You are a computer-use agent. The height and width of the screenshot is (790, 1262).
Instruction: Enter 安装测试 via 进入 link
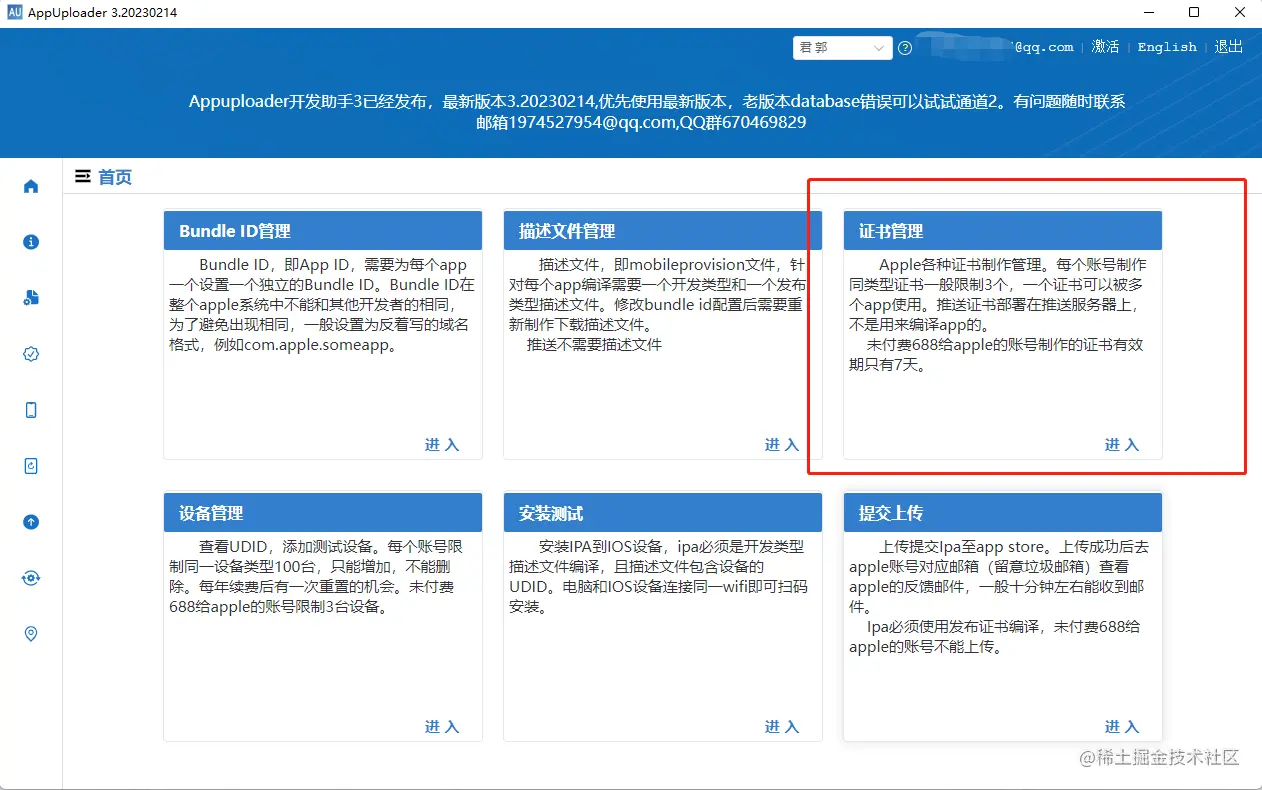[x=782, y=727]
